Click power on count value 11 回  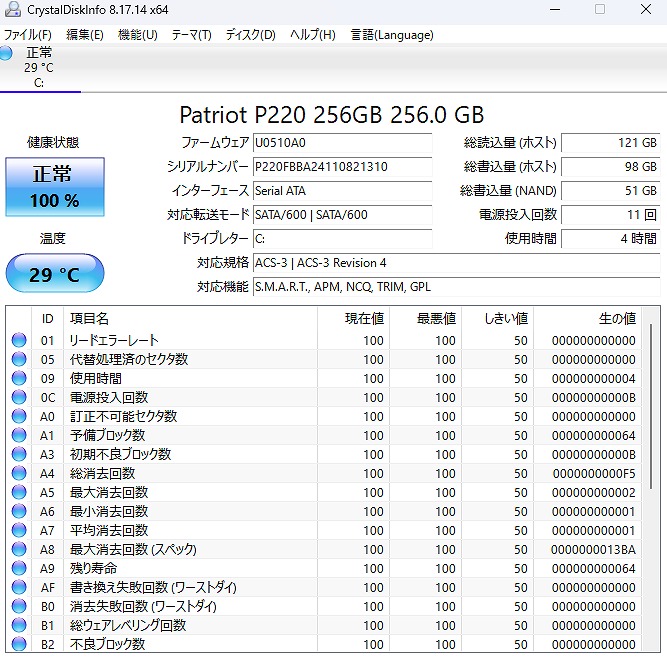(x=611, y=215)
